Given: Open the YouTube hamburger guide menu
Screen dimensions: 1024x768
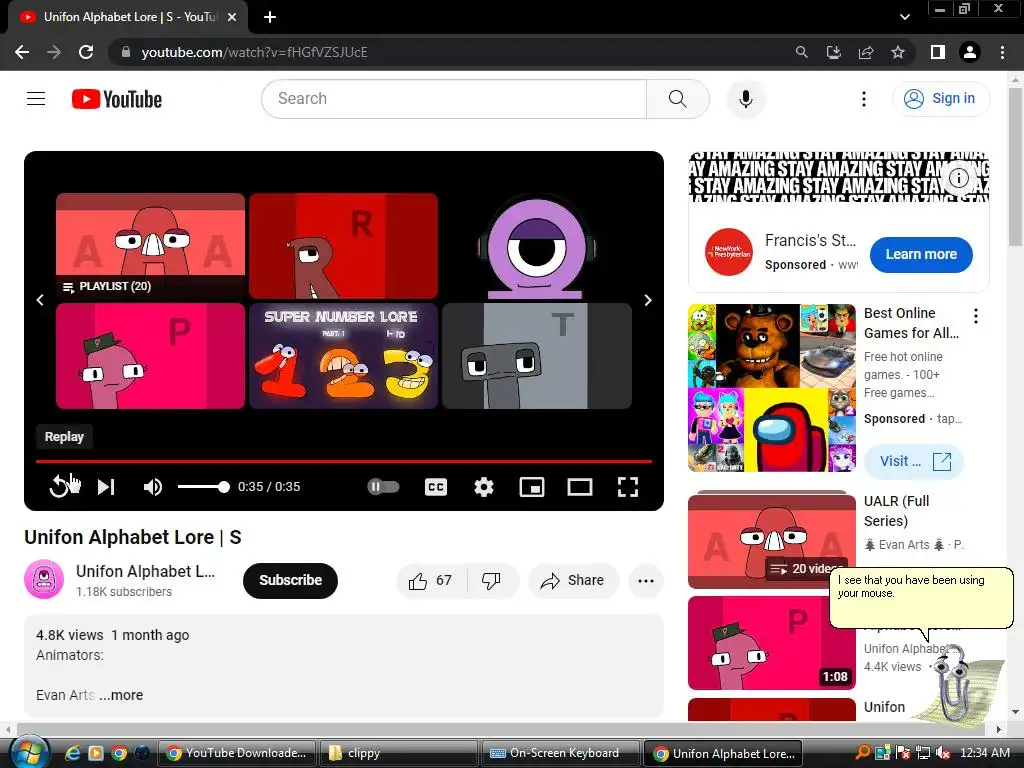Looking at the screenshot, I should (x=36, y=99).
